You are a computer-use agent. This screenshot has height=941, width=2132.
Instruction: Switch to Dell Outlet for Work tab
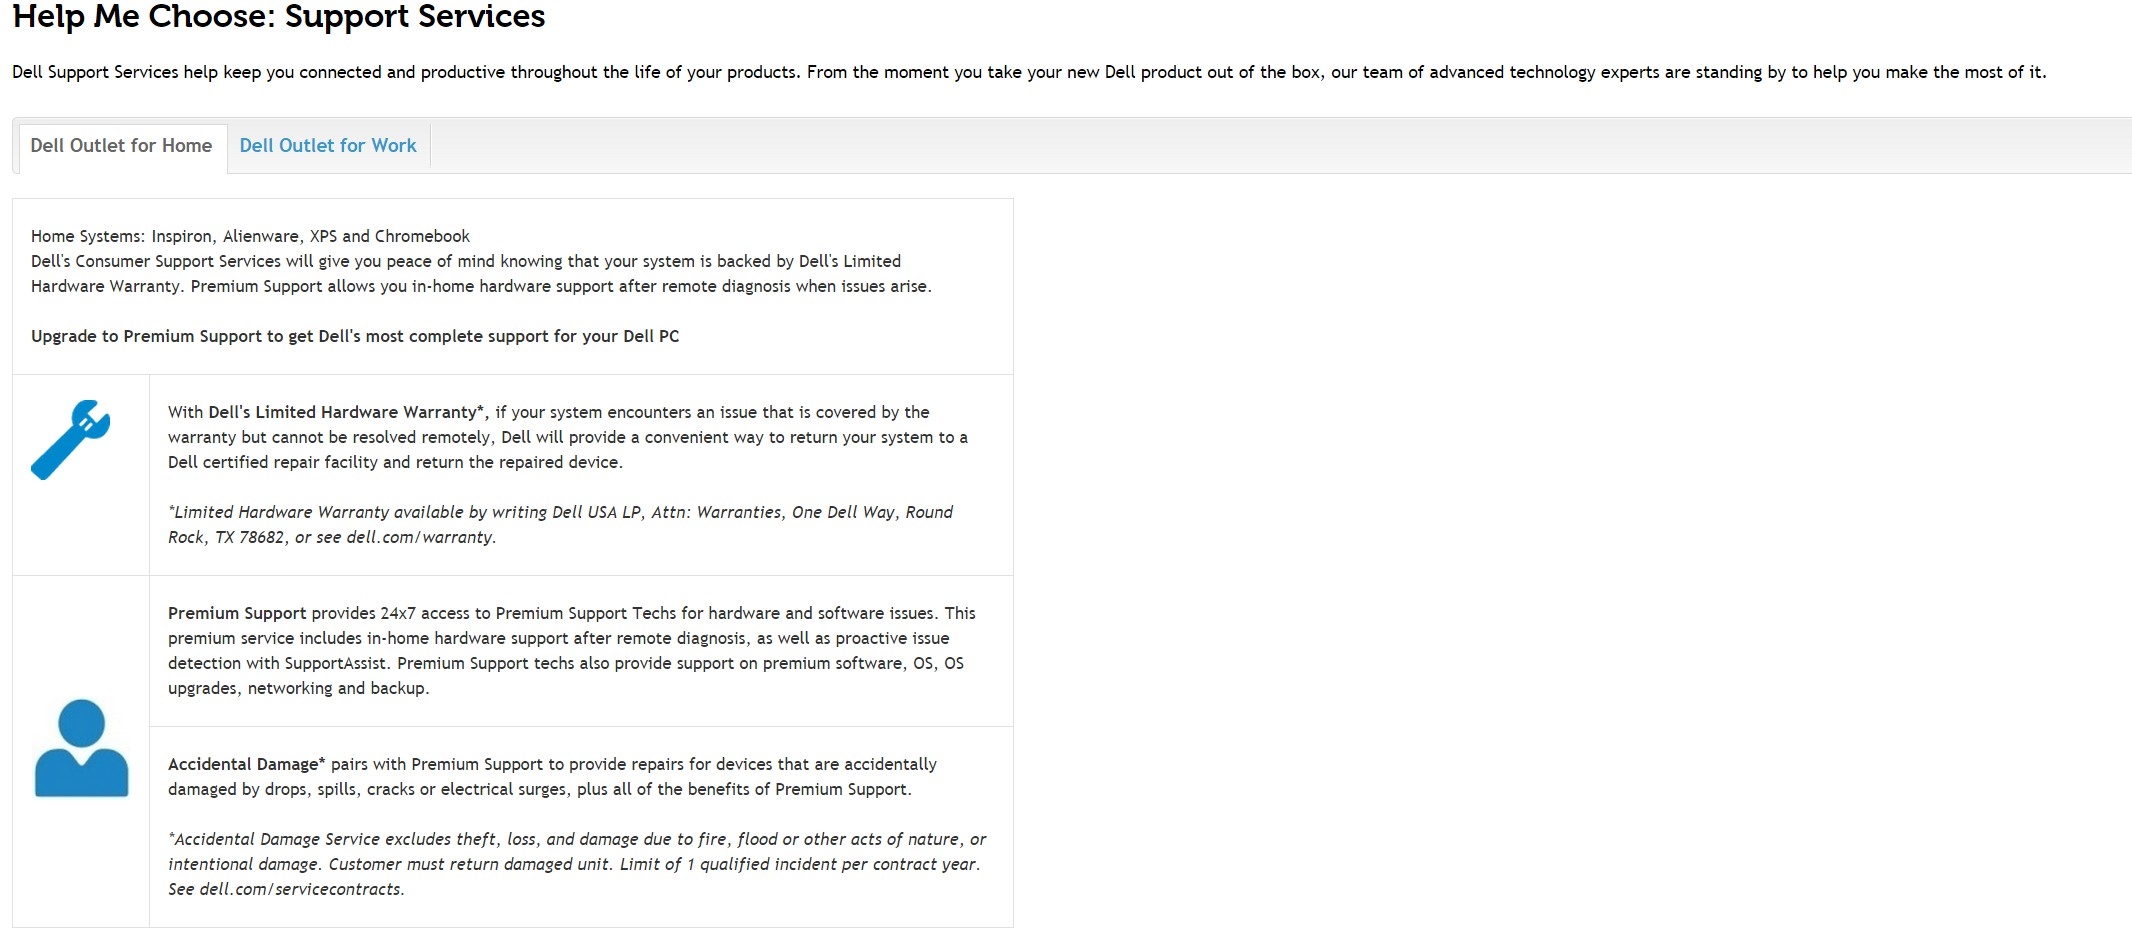tap(328, 146)
